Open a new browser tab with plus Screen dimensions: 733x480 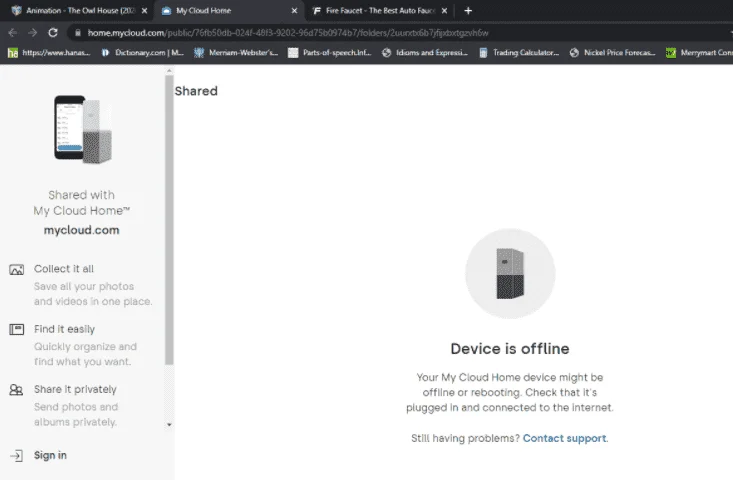tap(468, 10)
